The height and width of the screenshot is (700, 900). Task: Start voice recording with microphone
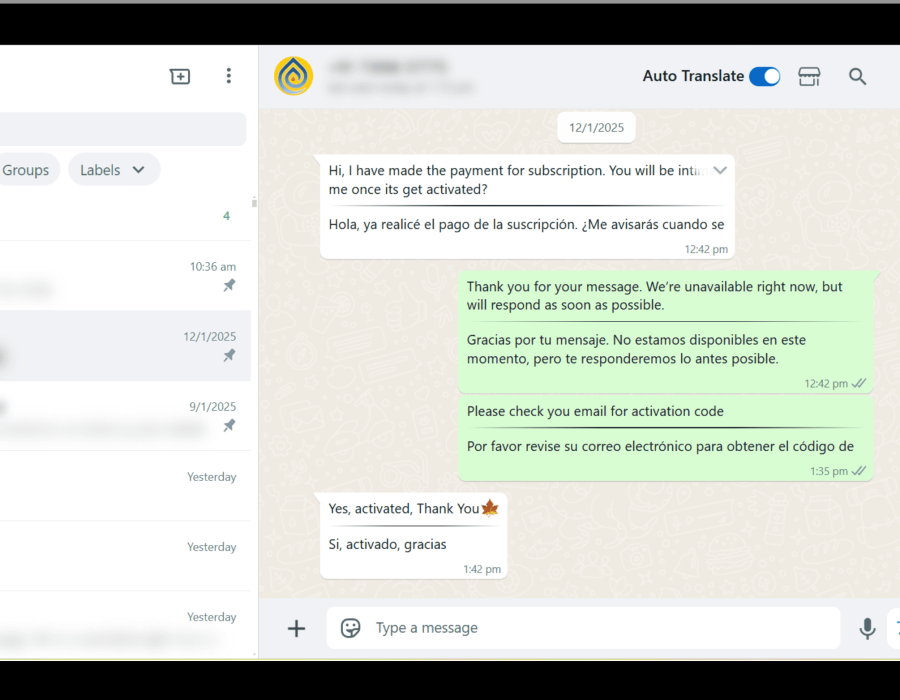pos(867,629)
